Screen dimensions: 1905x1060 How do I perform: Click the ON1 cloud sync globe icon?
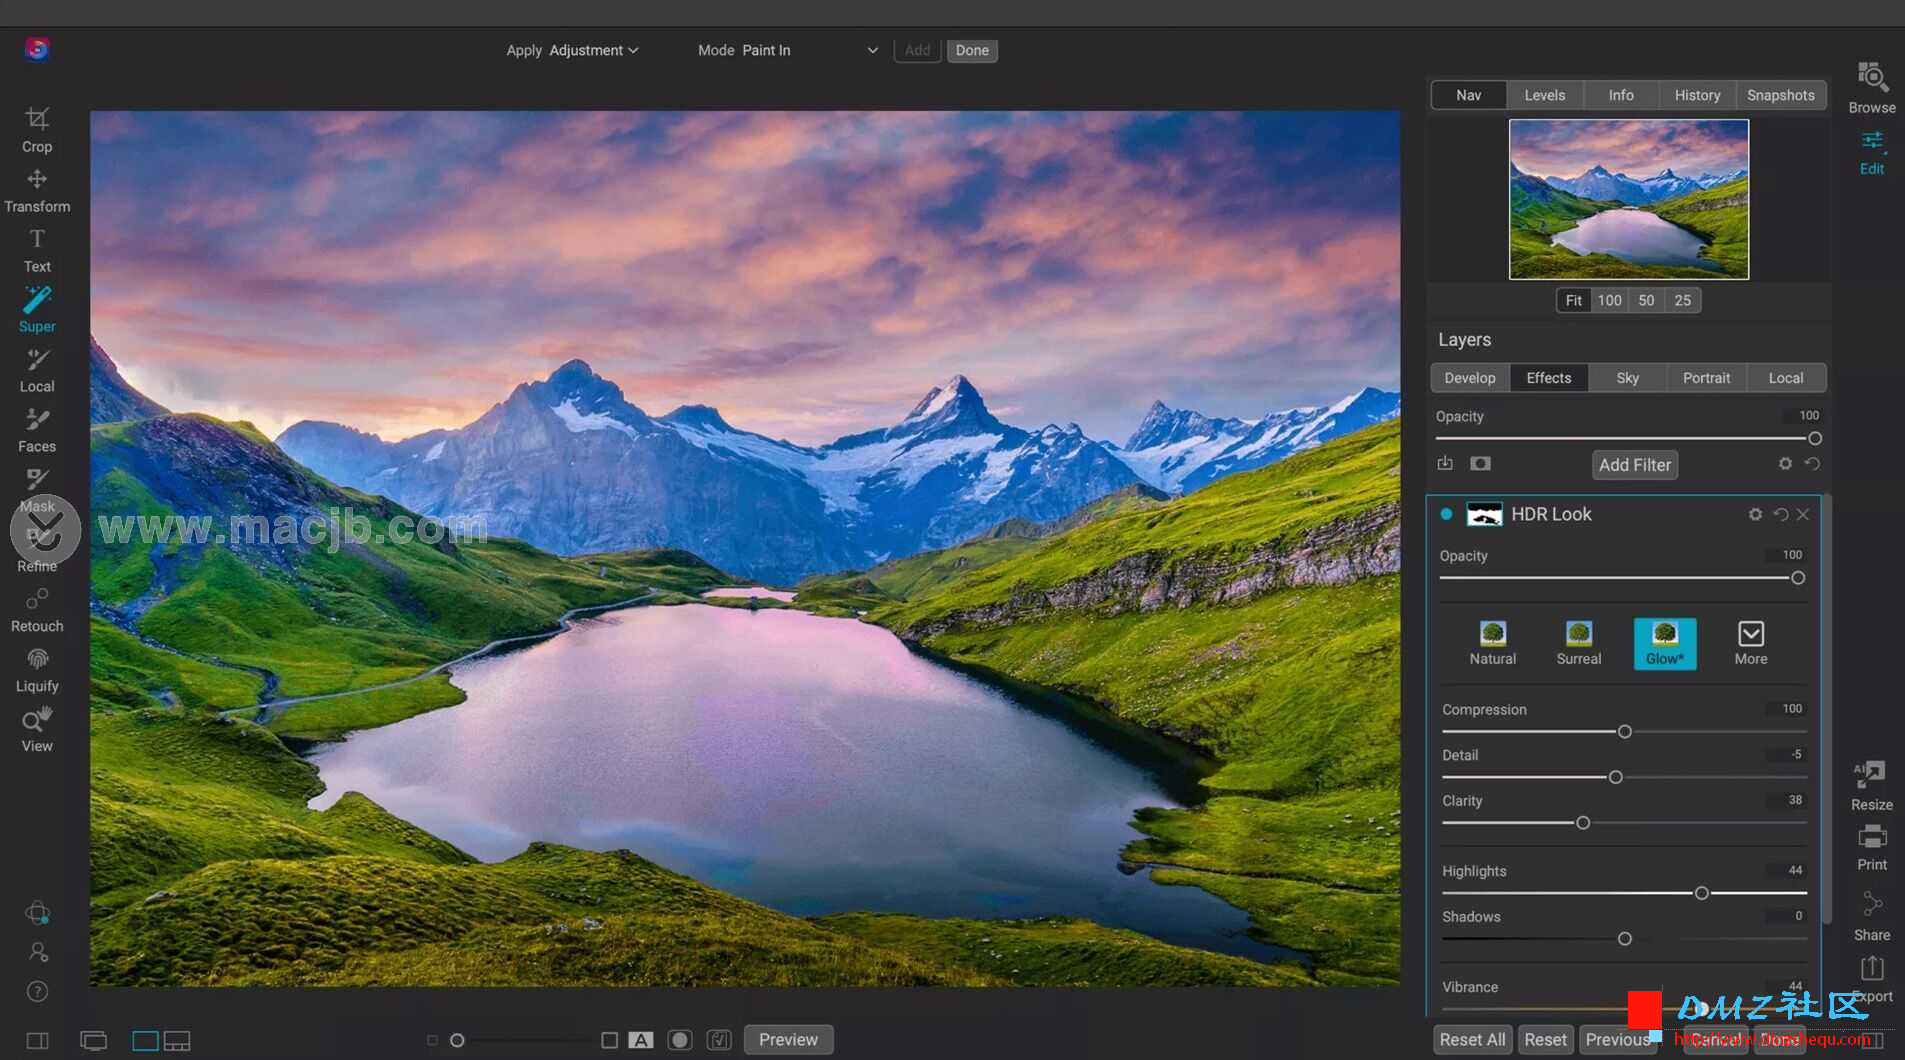click(x=37, y=913)
